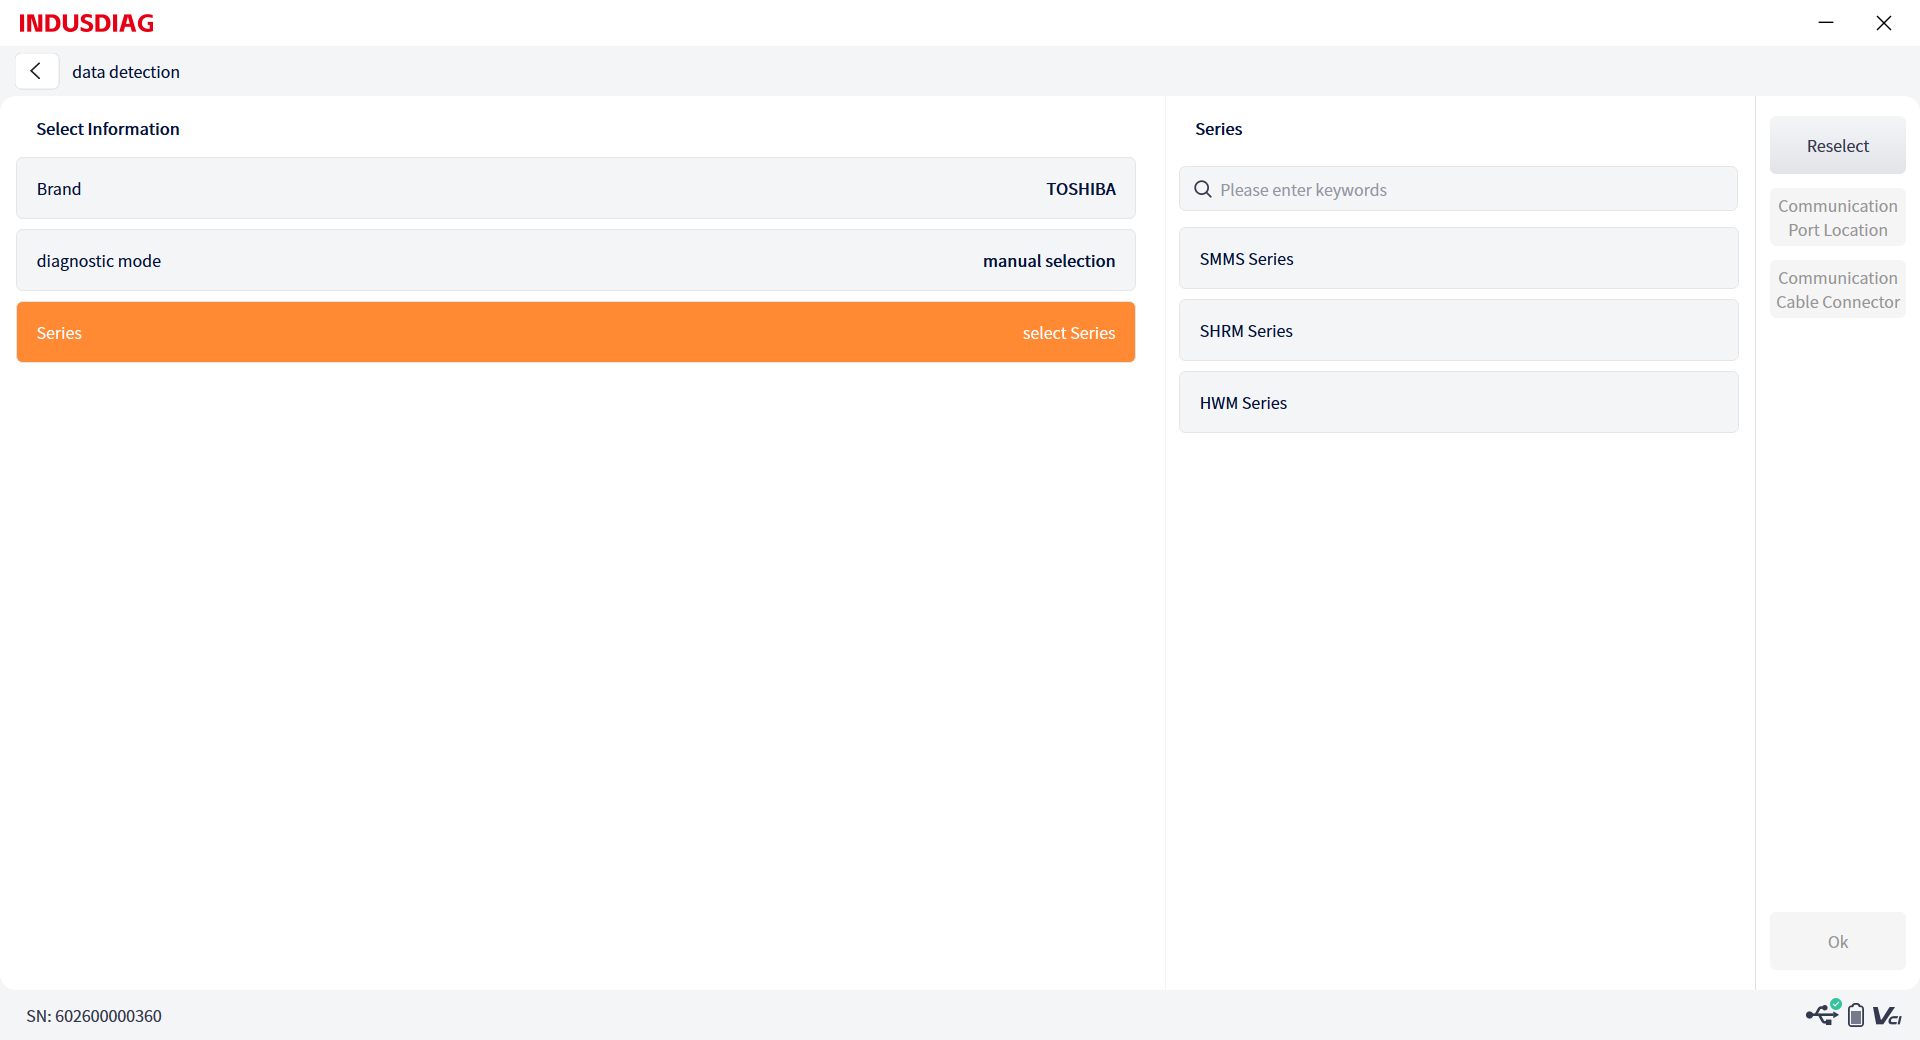Image resolution: width=1920 pixels, height=1040 pixels.
Task: Click the Ok button
Action: click(1837, 941)
